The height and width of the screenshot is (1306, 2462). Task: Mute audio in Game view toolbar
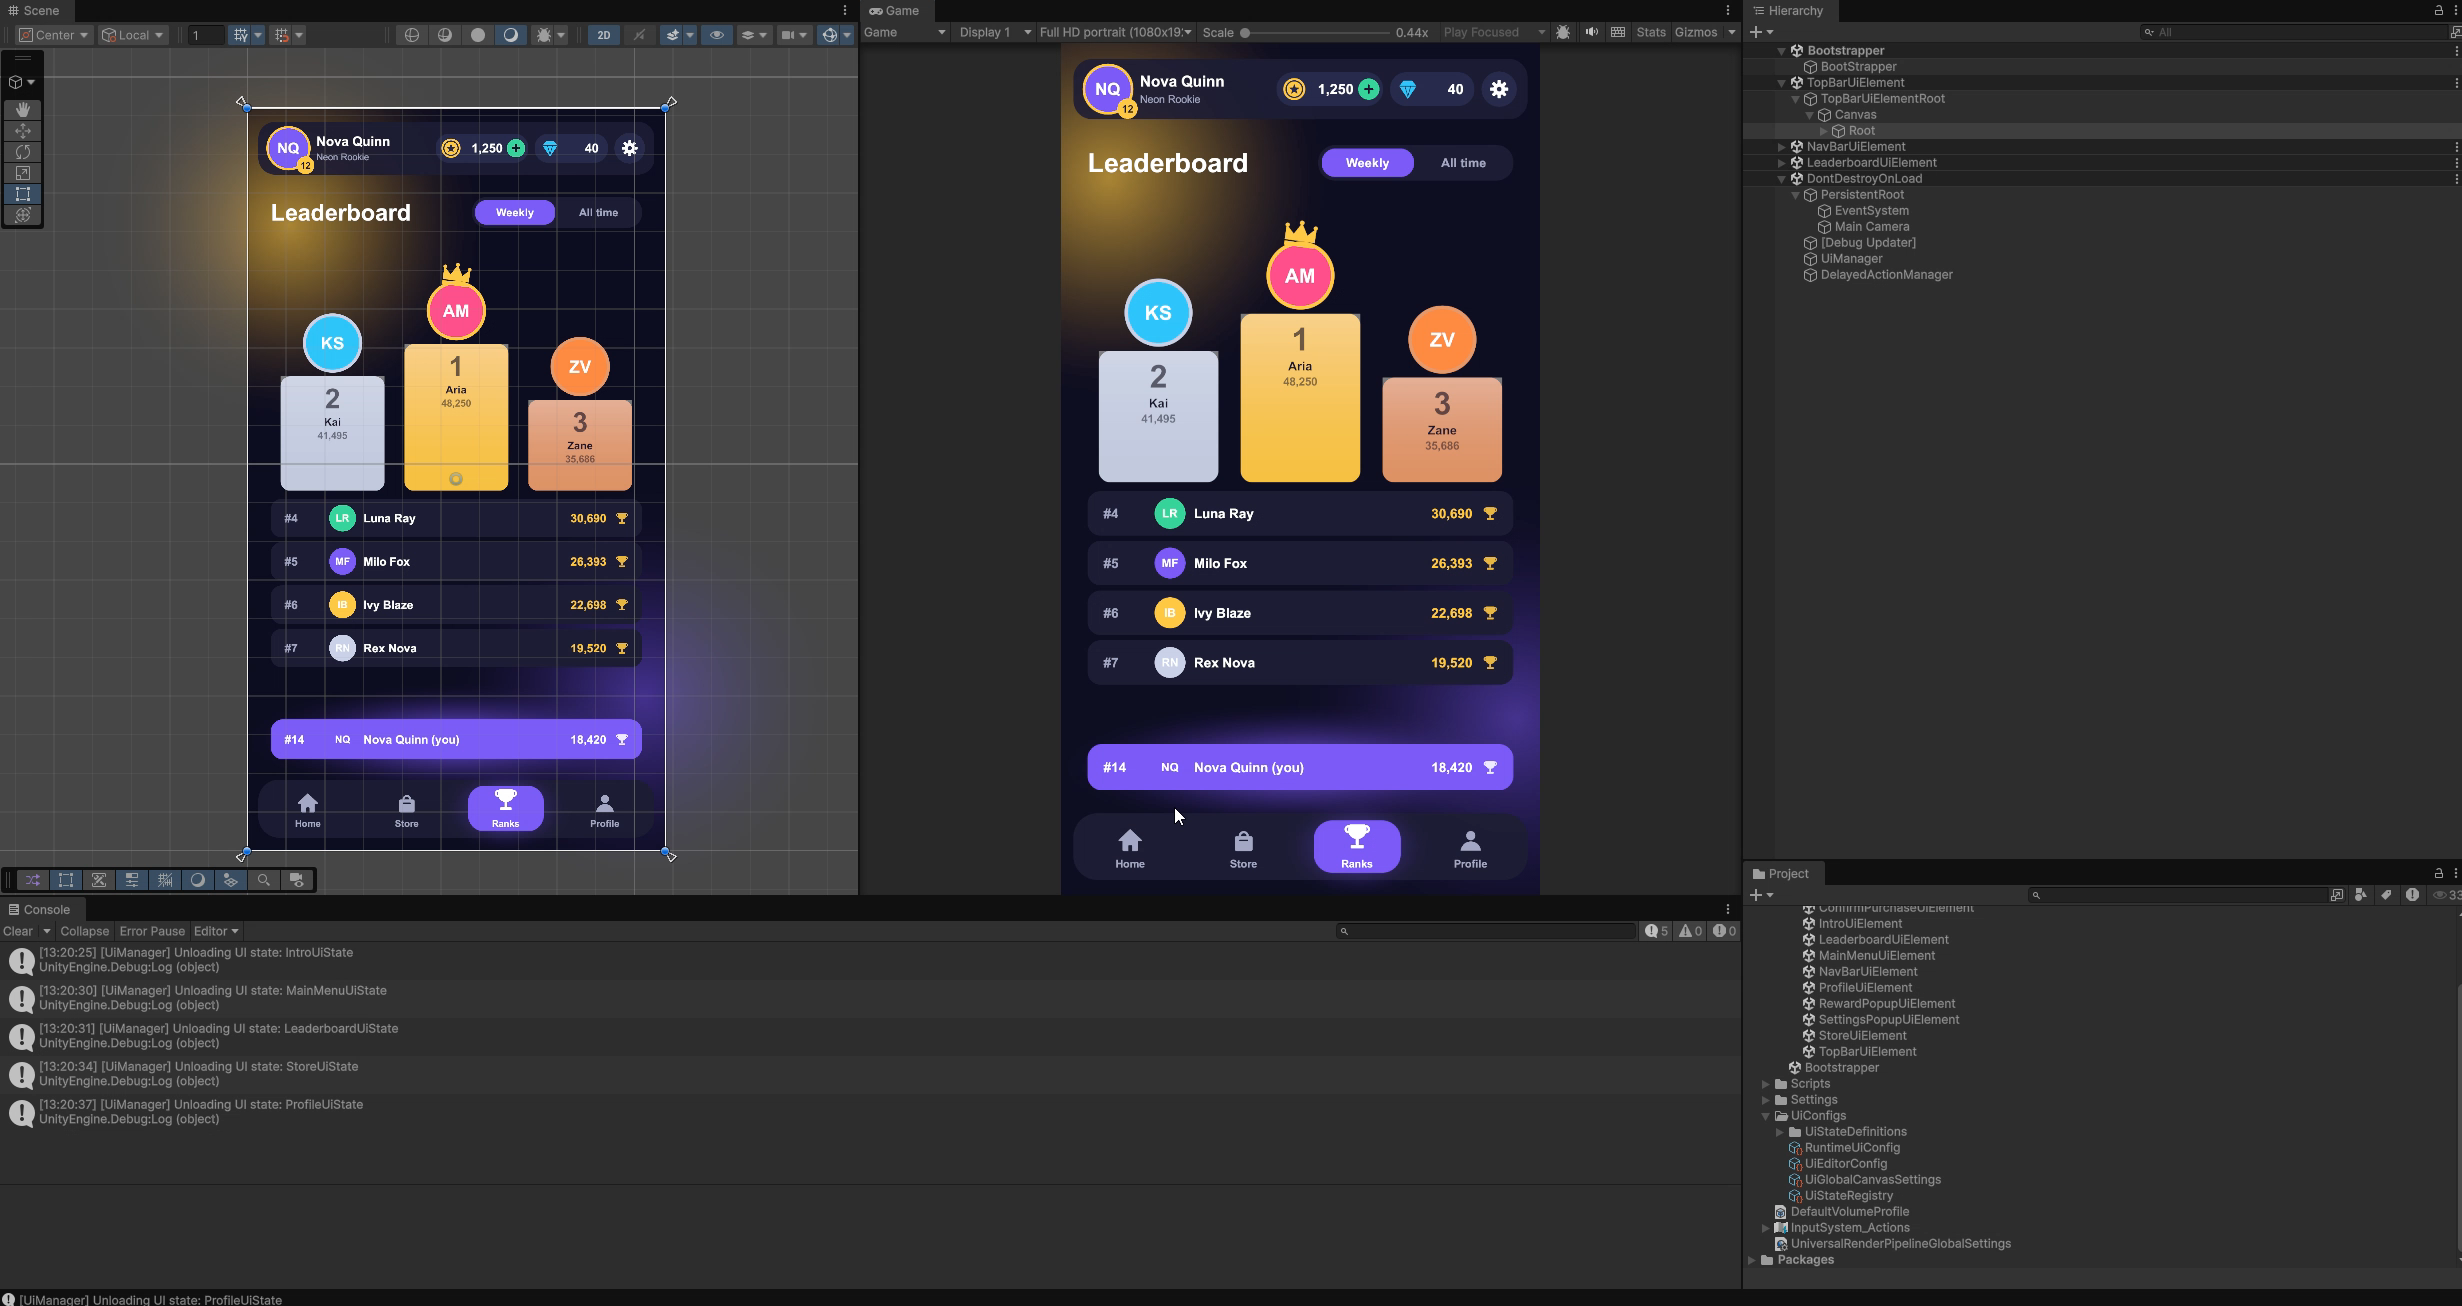click(1591, 32)
